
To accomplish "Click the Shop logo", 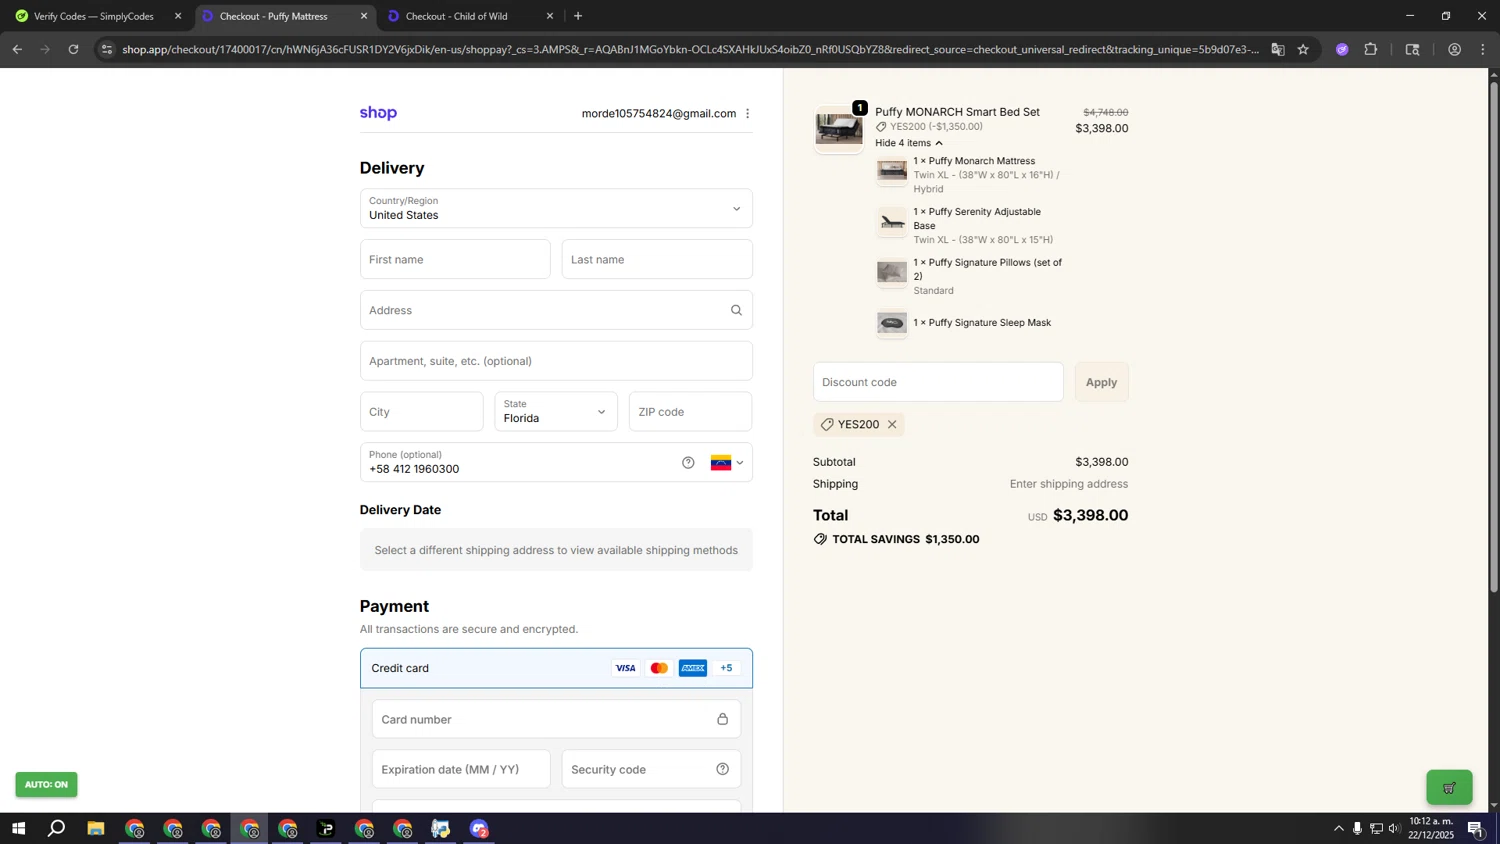I will 378,114.
